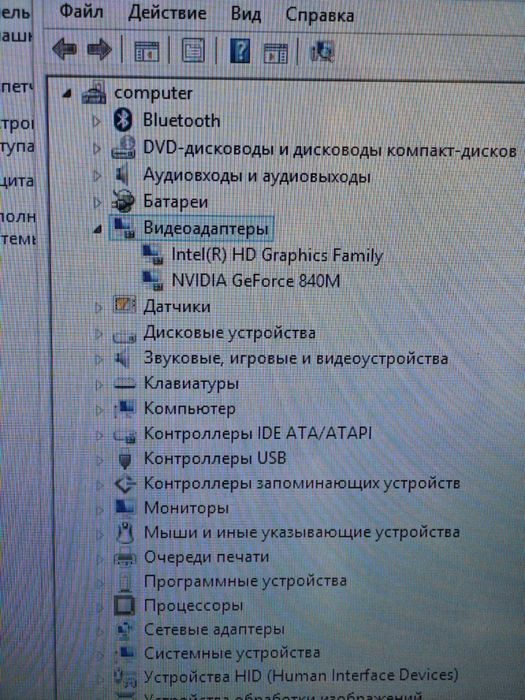This screenshot has width=525, height=700.
Task: Select the Компьютер category label
Action: [x=190, y=408]
